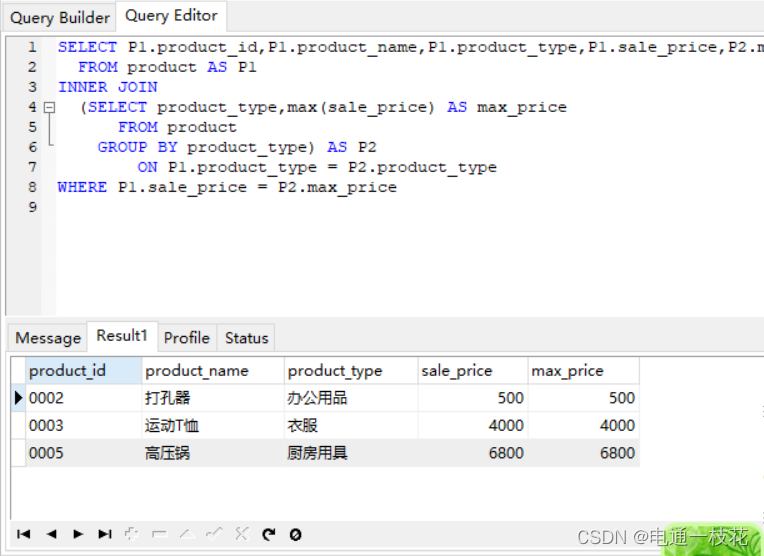Sort by the product_id column header
The image size is (764, 556).
(83, 371)
